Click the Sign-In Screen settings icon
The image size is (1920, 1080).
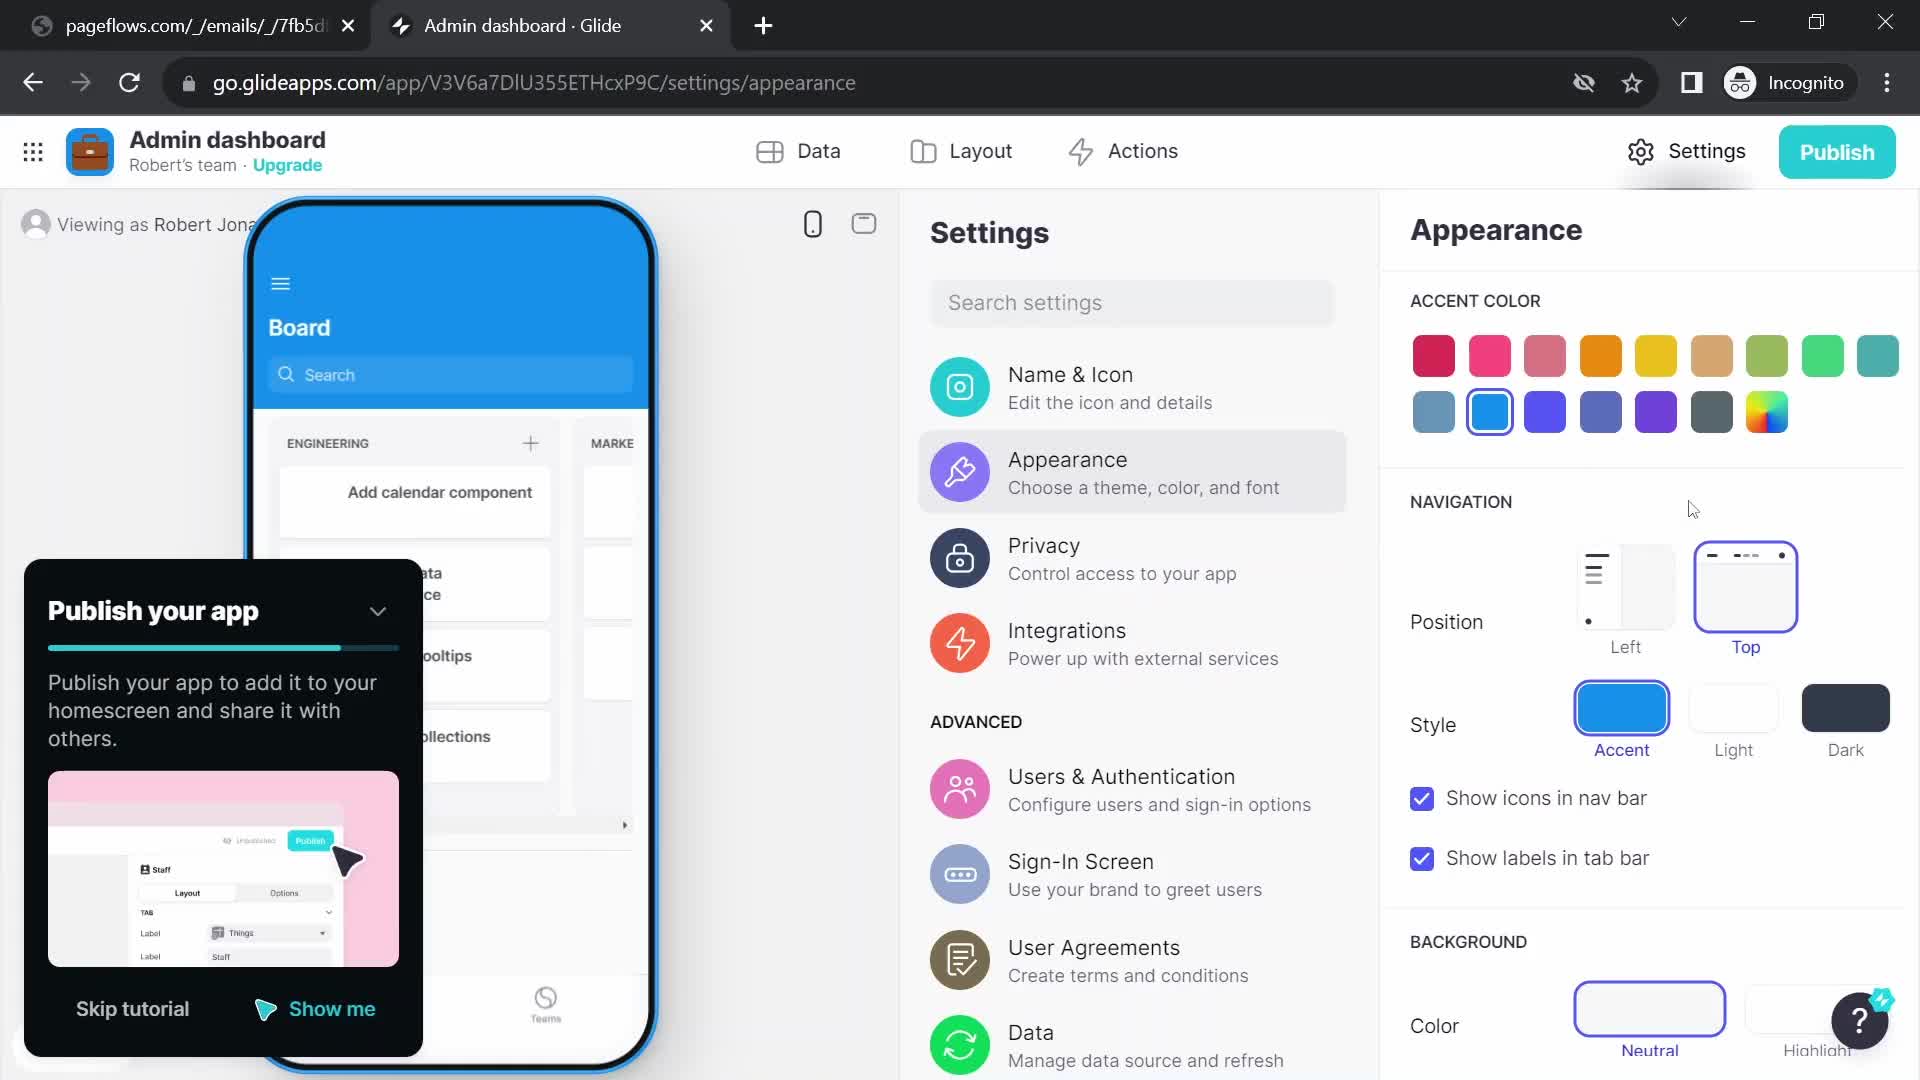coord(959,873)
